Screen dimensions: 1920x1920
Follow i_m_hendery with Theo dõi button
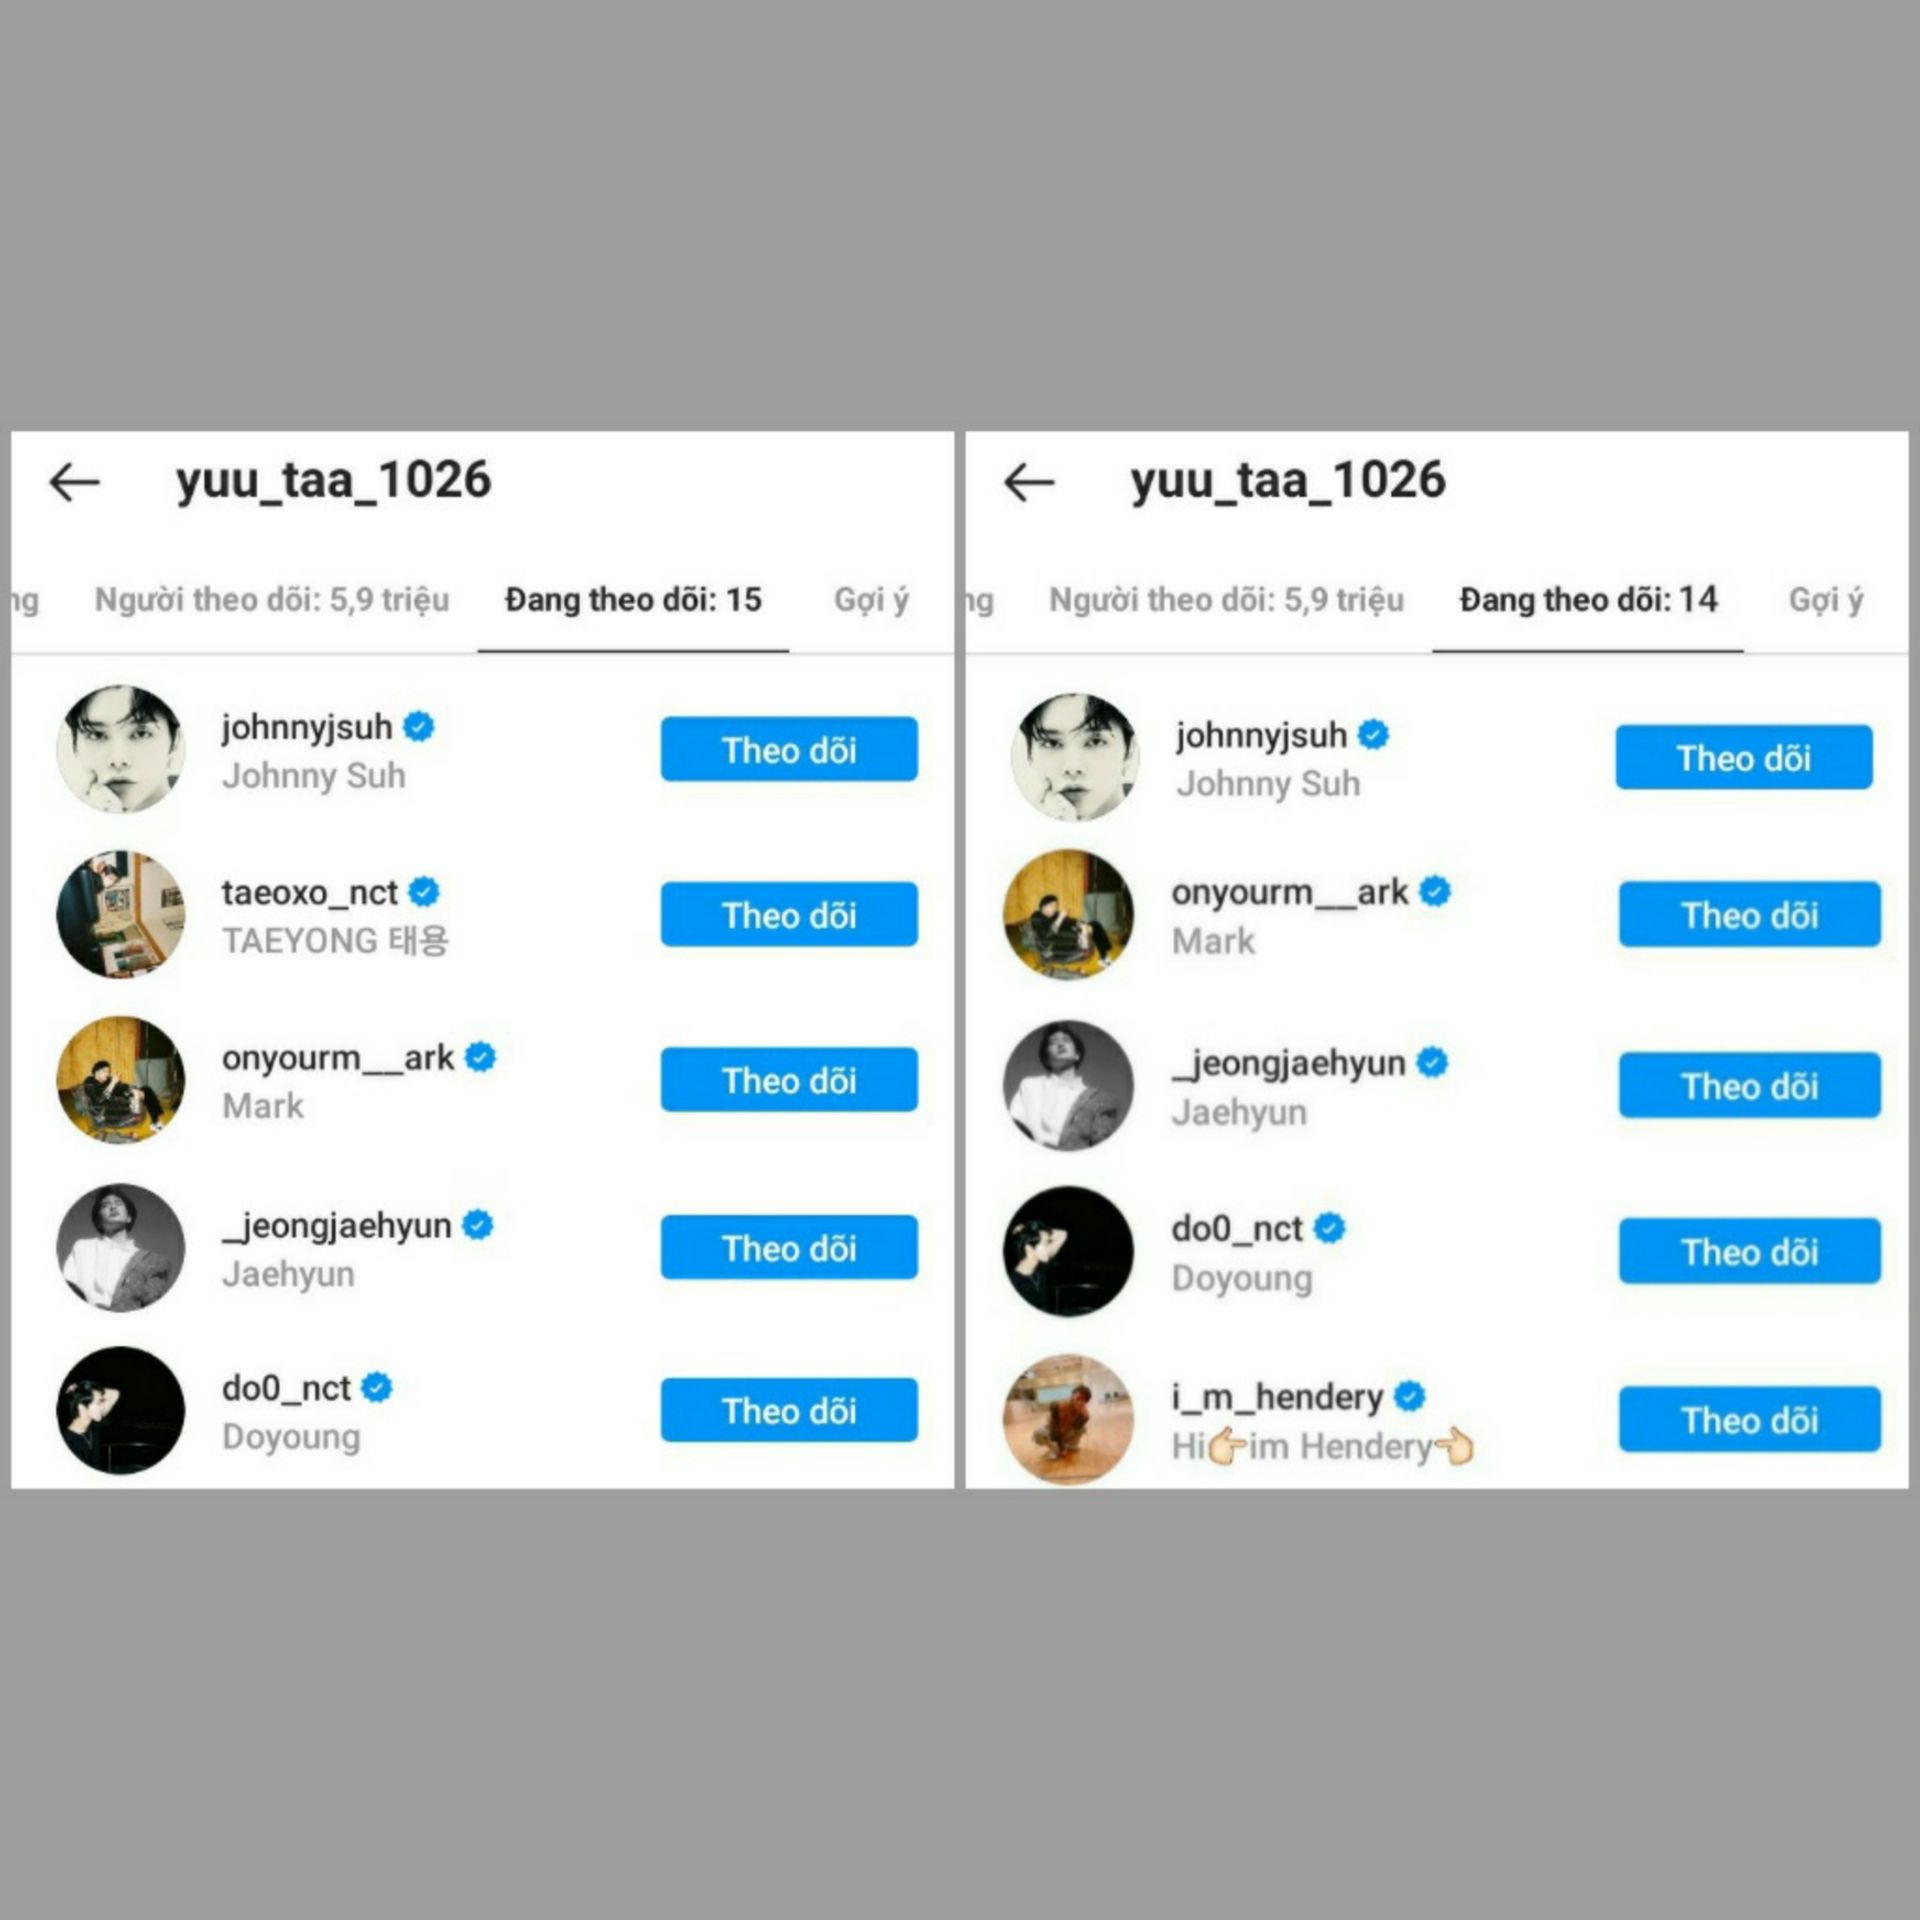pos(1750,1419)
